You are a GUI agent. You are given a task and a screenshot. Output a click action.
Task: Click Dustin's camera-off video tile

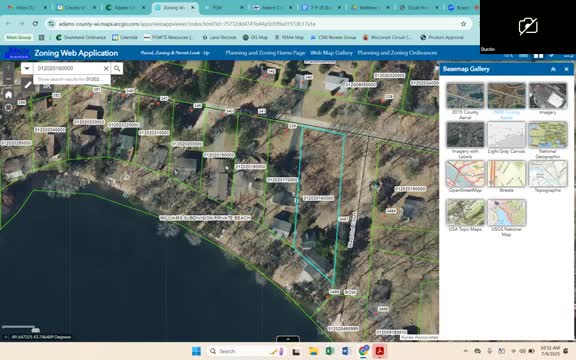point(528,26)
